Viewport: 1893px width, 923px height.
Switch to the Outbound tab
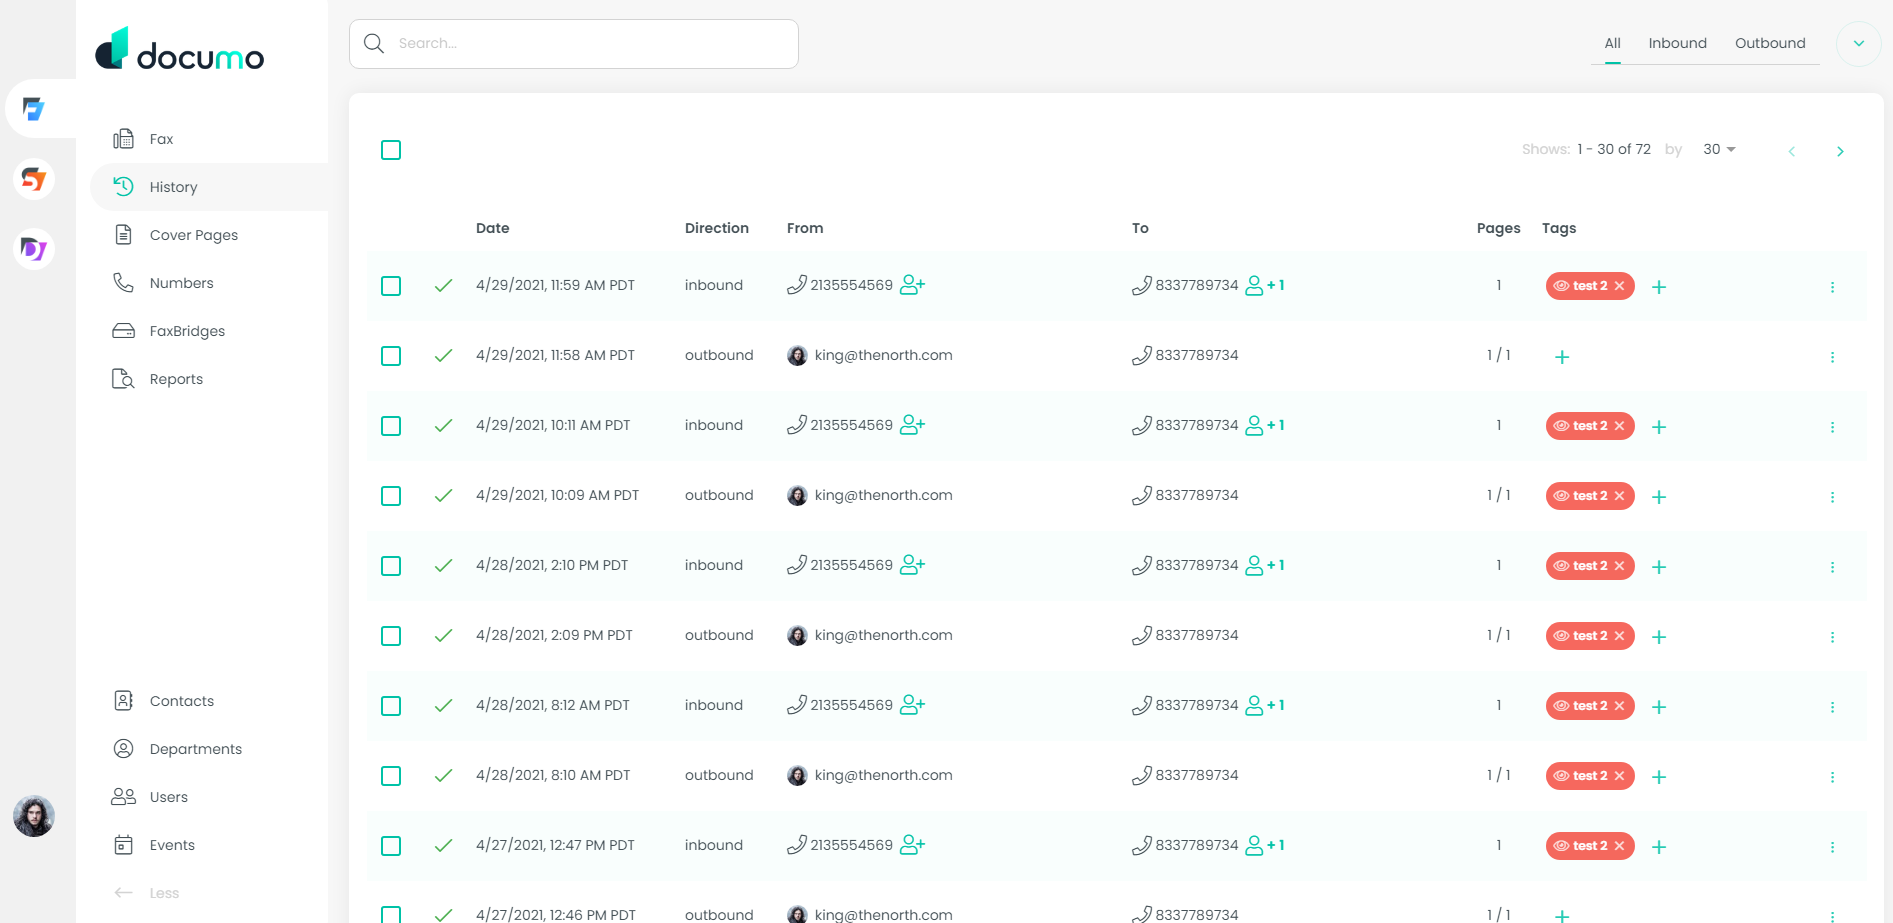pyautogui.click(x=1770, y=43)
